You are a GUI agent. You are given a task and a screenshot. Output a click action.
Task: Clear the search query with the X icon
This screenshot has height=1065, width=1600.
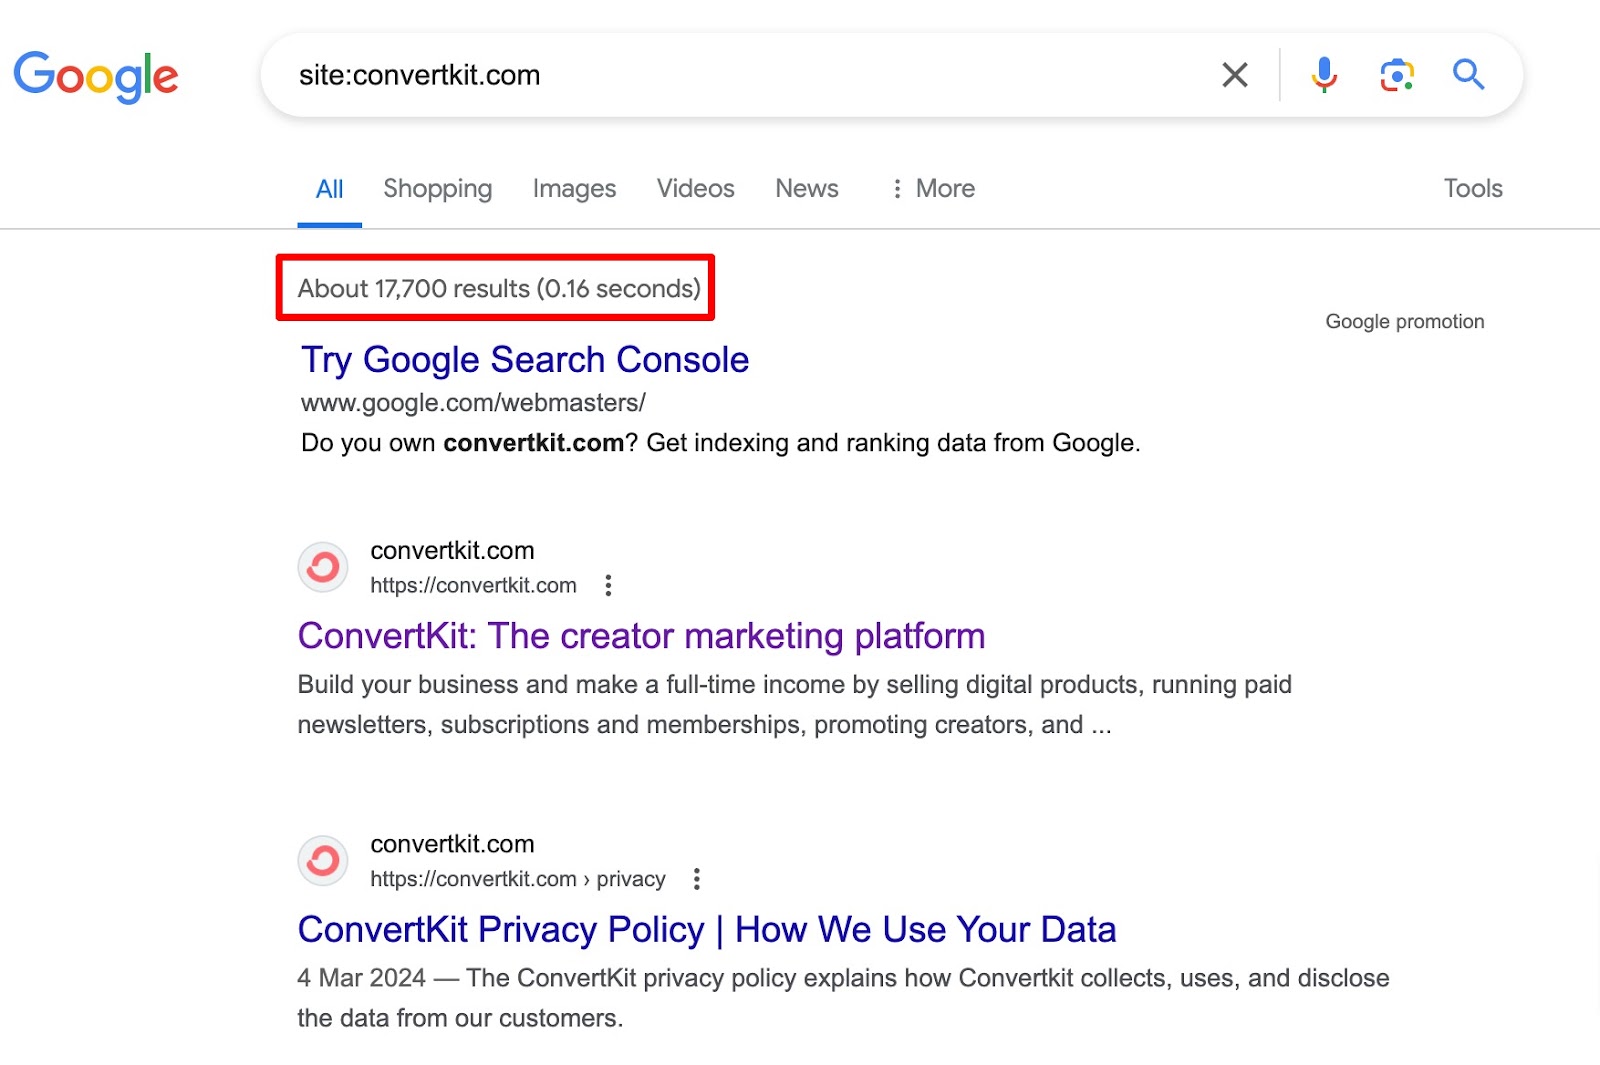pyautogui.click(x=1235, y=75)
